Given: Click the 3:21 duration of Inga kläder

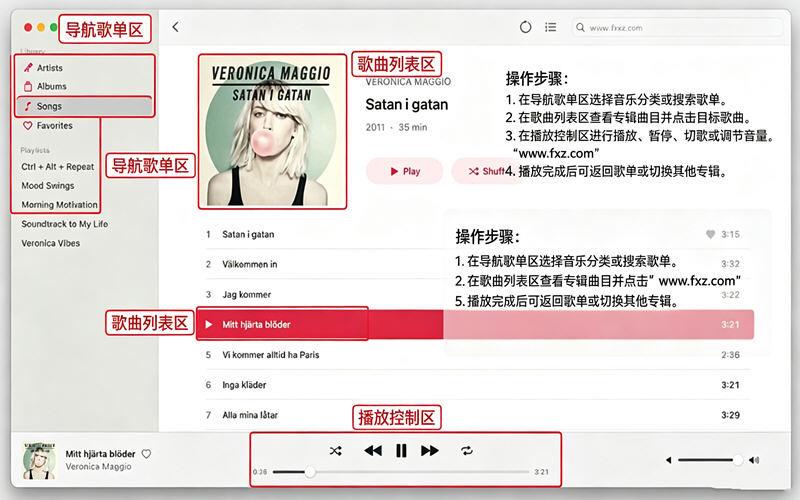Looking at the screenshot, I should coord(730,385).
